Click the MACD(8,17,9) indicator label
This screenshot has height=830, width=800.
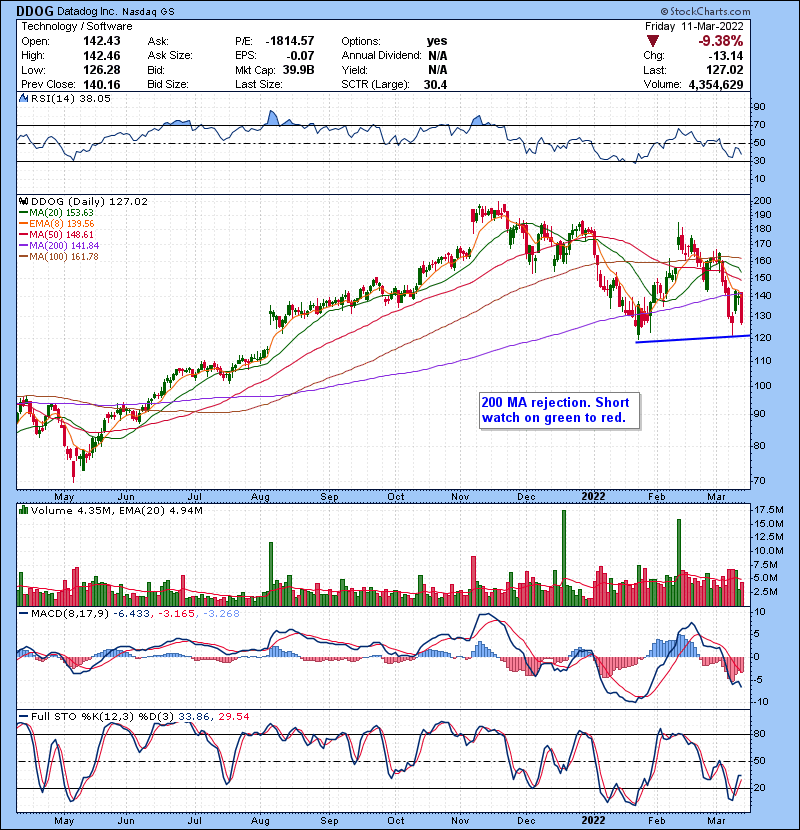click(70, 614)
